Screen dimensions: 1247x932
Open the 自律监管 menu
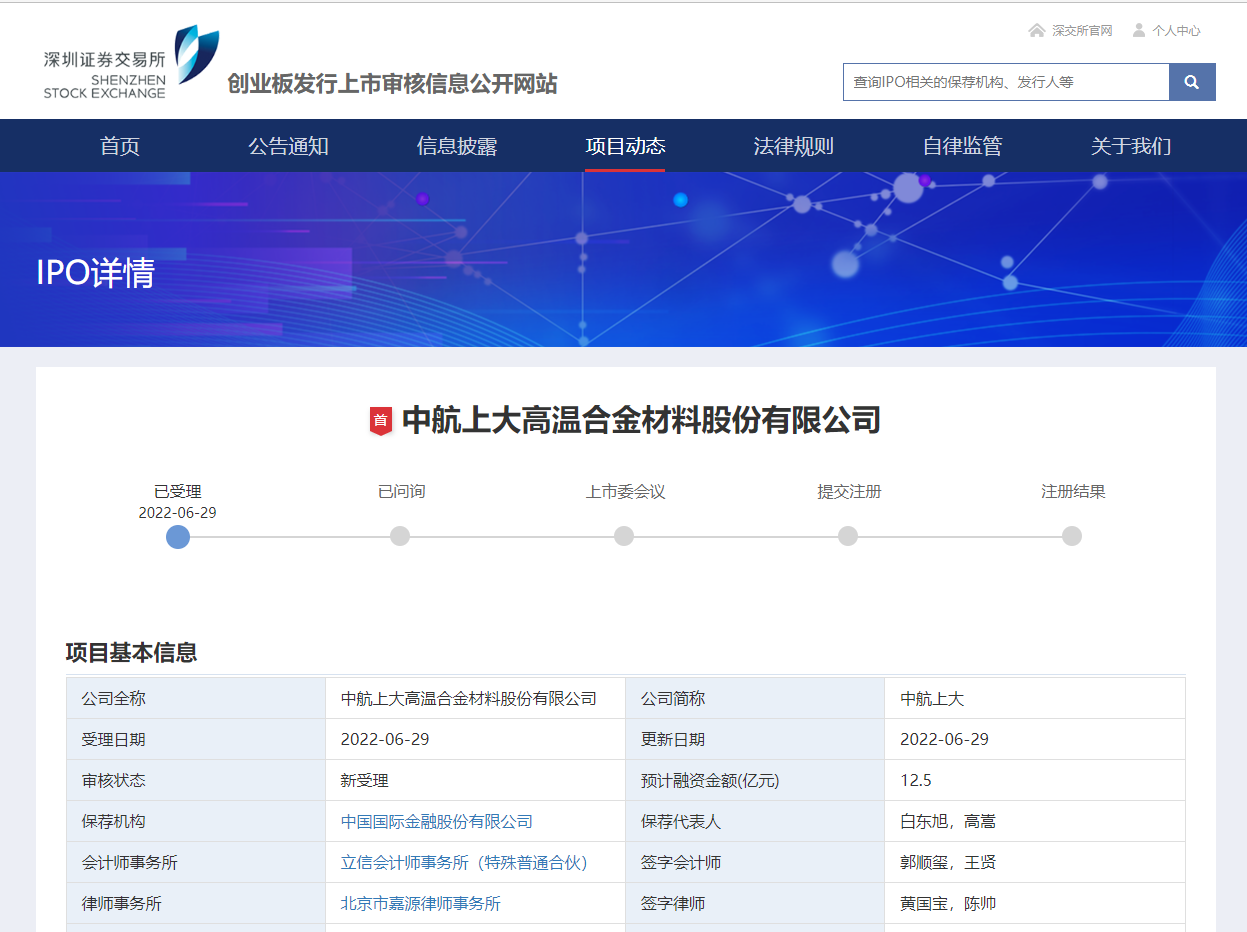962,146
